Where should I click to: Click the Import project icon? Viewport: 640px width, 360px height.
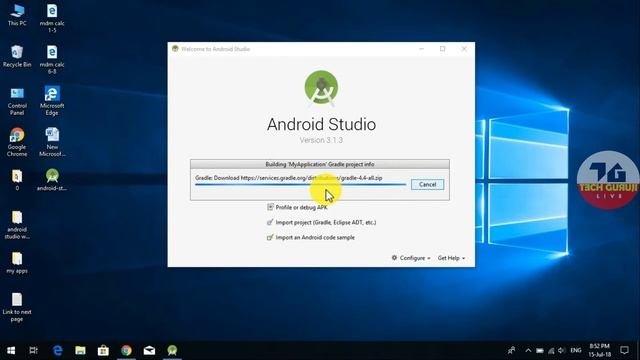click(270, 222)
